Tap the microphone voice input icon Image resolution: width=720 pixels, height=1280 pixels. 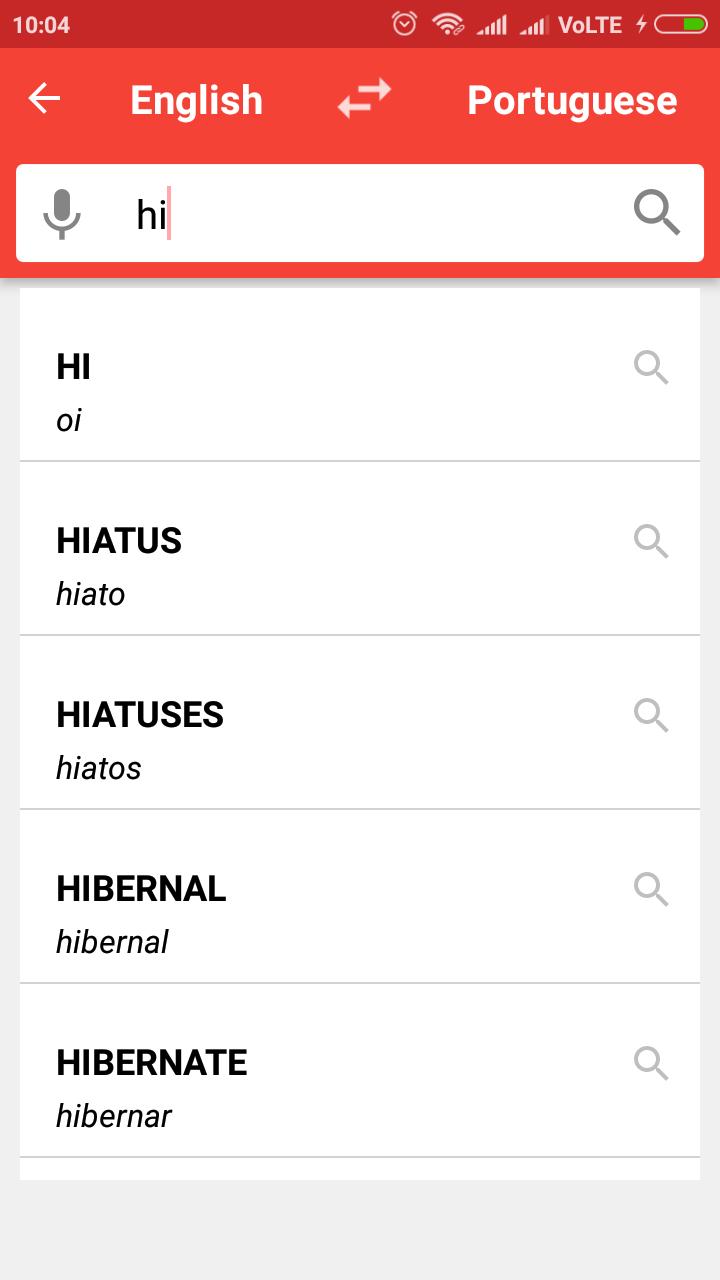tap(62, 213)
